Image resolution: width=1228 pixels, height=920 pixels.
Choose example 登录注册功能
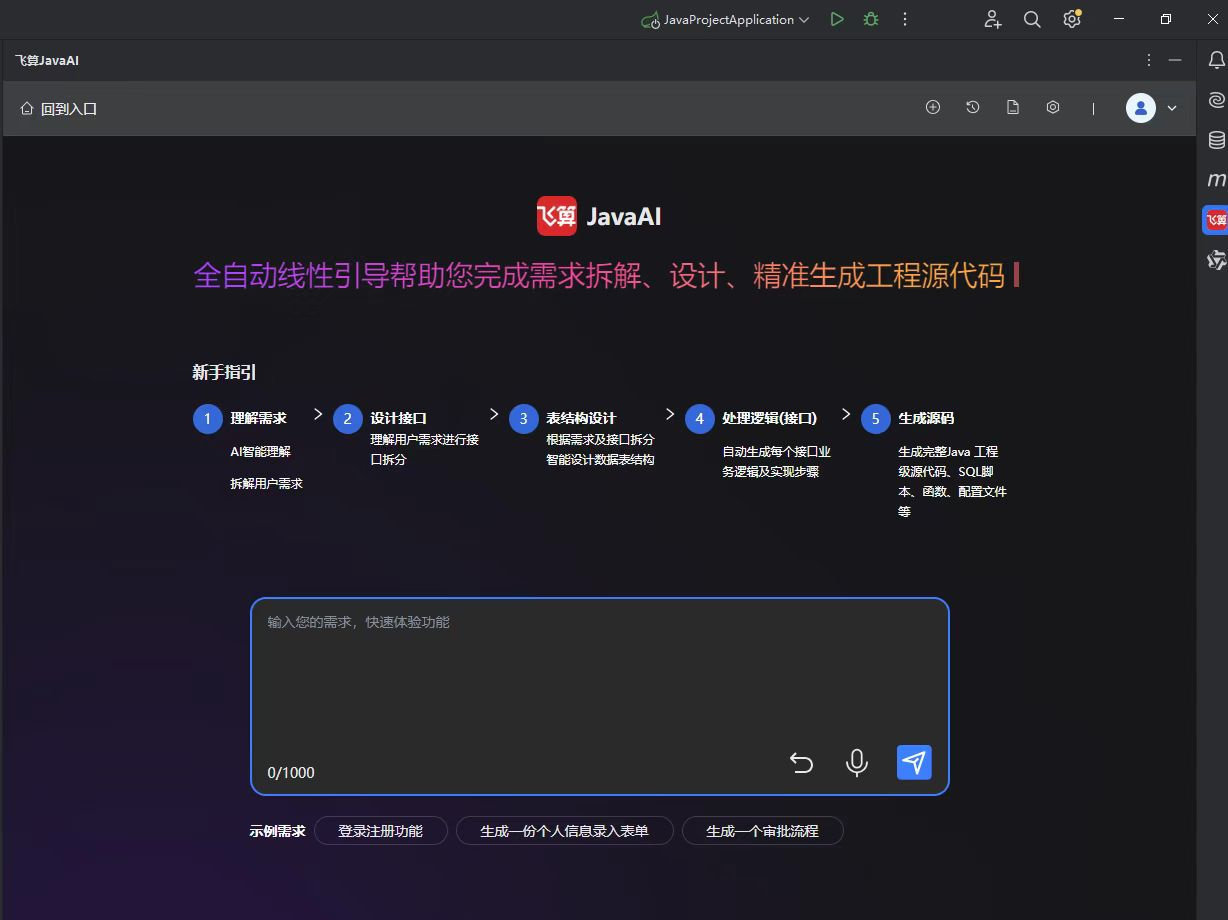[381, 831]
